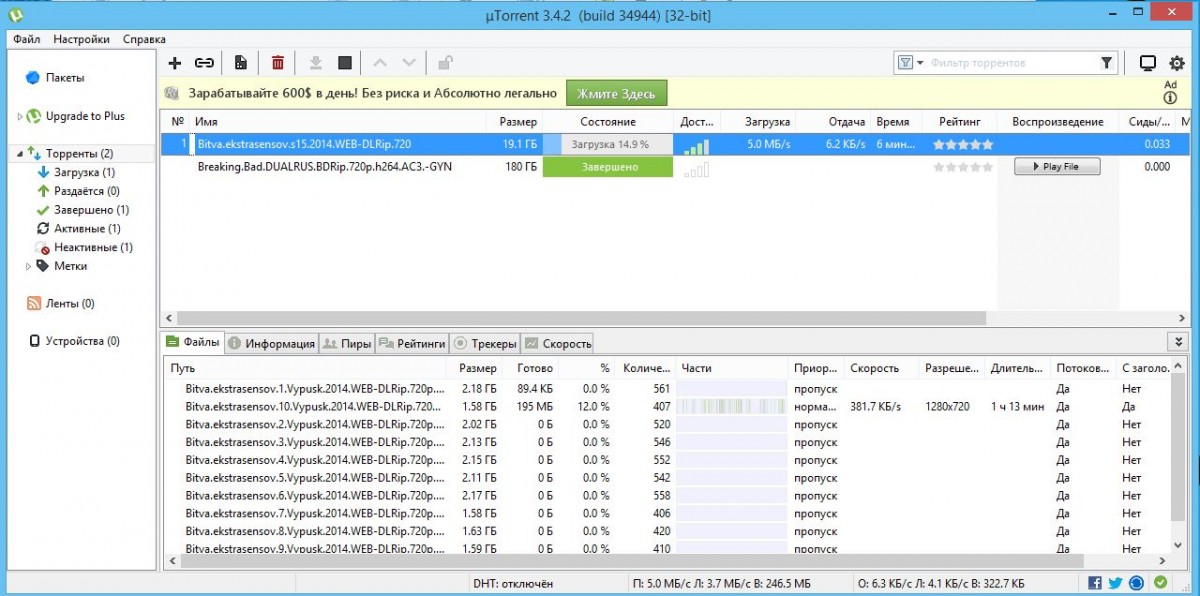Click the pieces bar of Vypusk 10 file
The width and height of the screenshot is (1200, 596).
[732, 406]
